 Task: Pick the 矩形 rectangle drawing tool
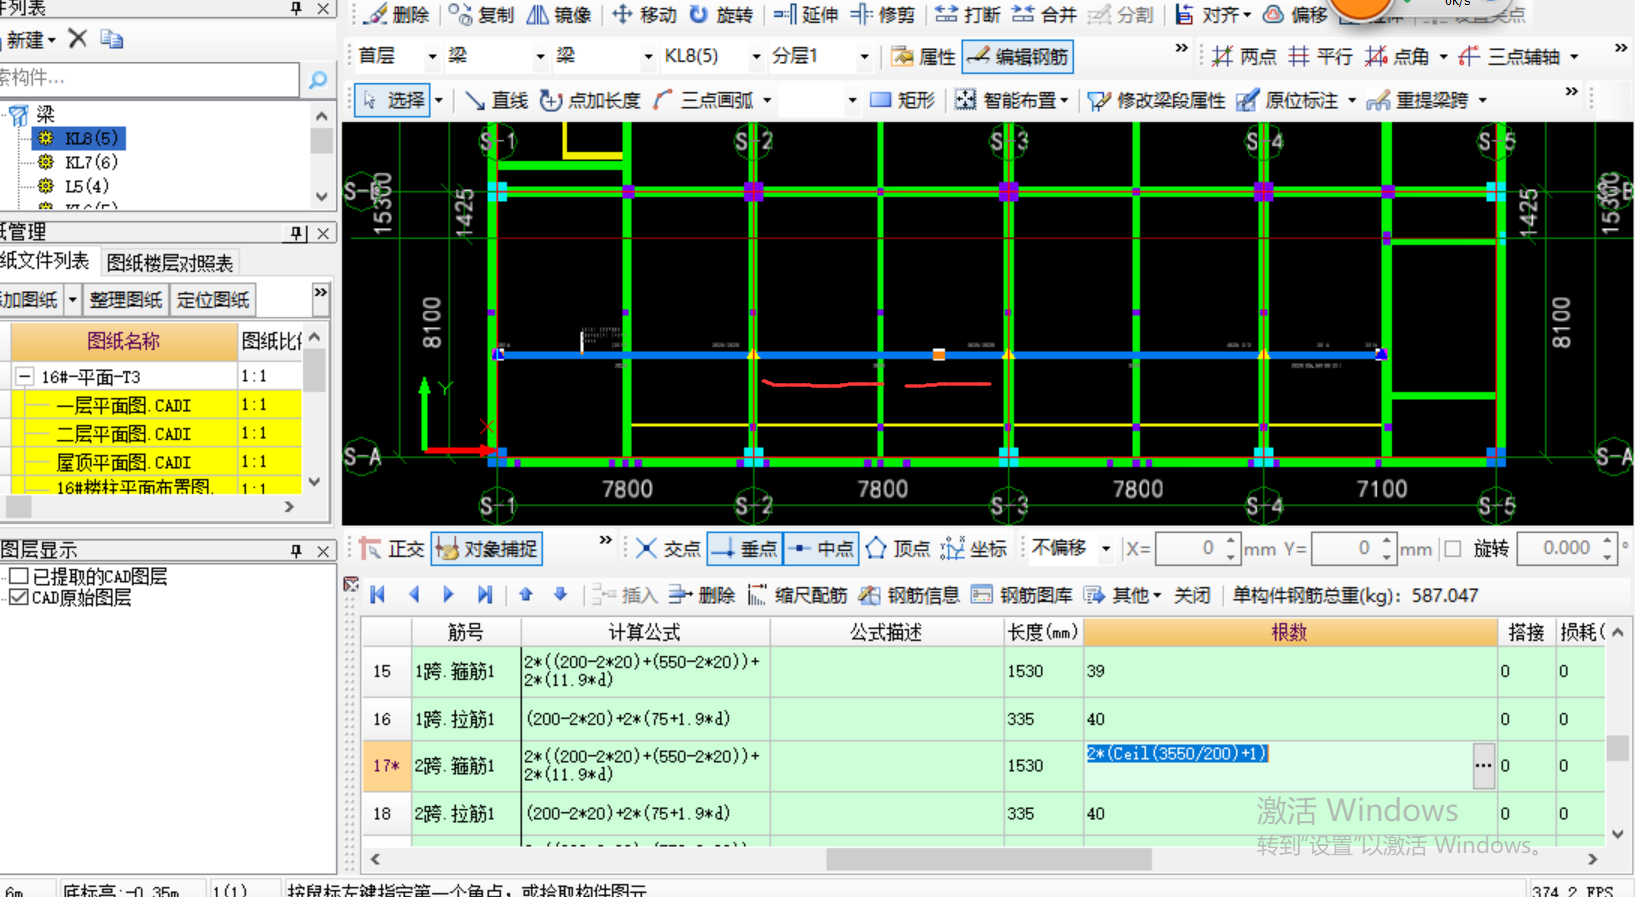[903, 100]
